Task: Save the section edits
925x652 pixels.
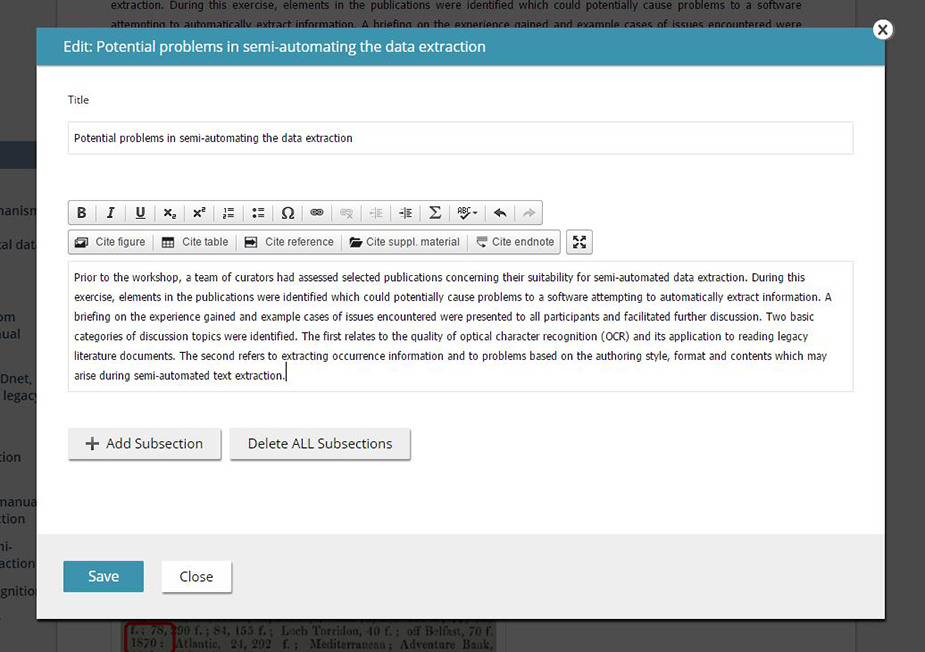Action: [103, 576]
